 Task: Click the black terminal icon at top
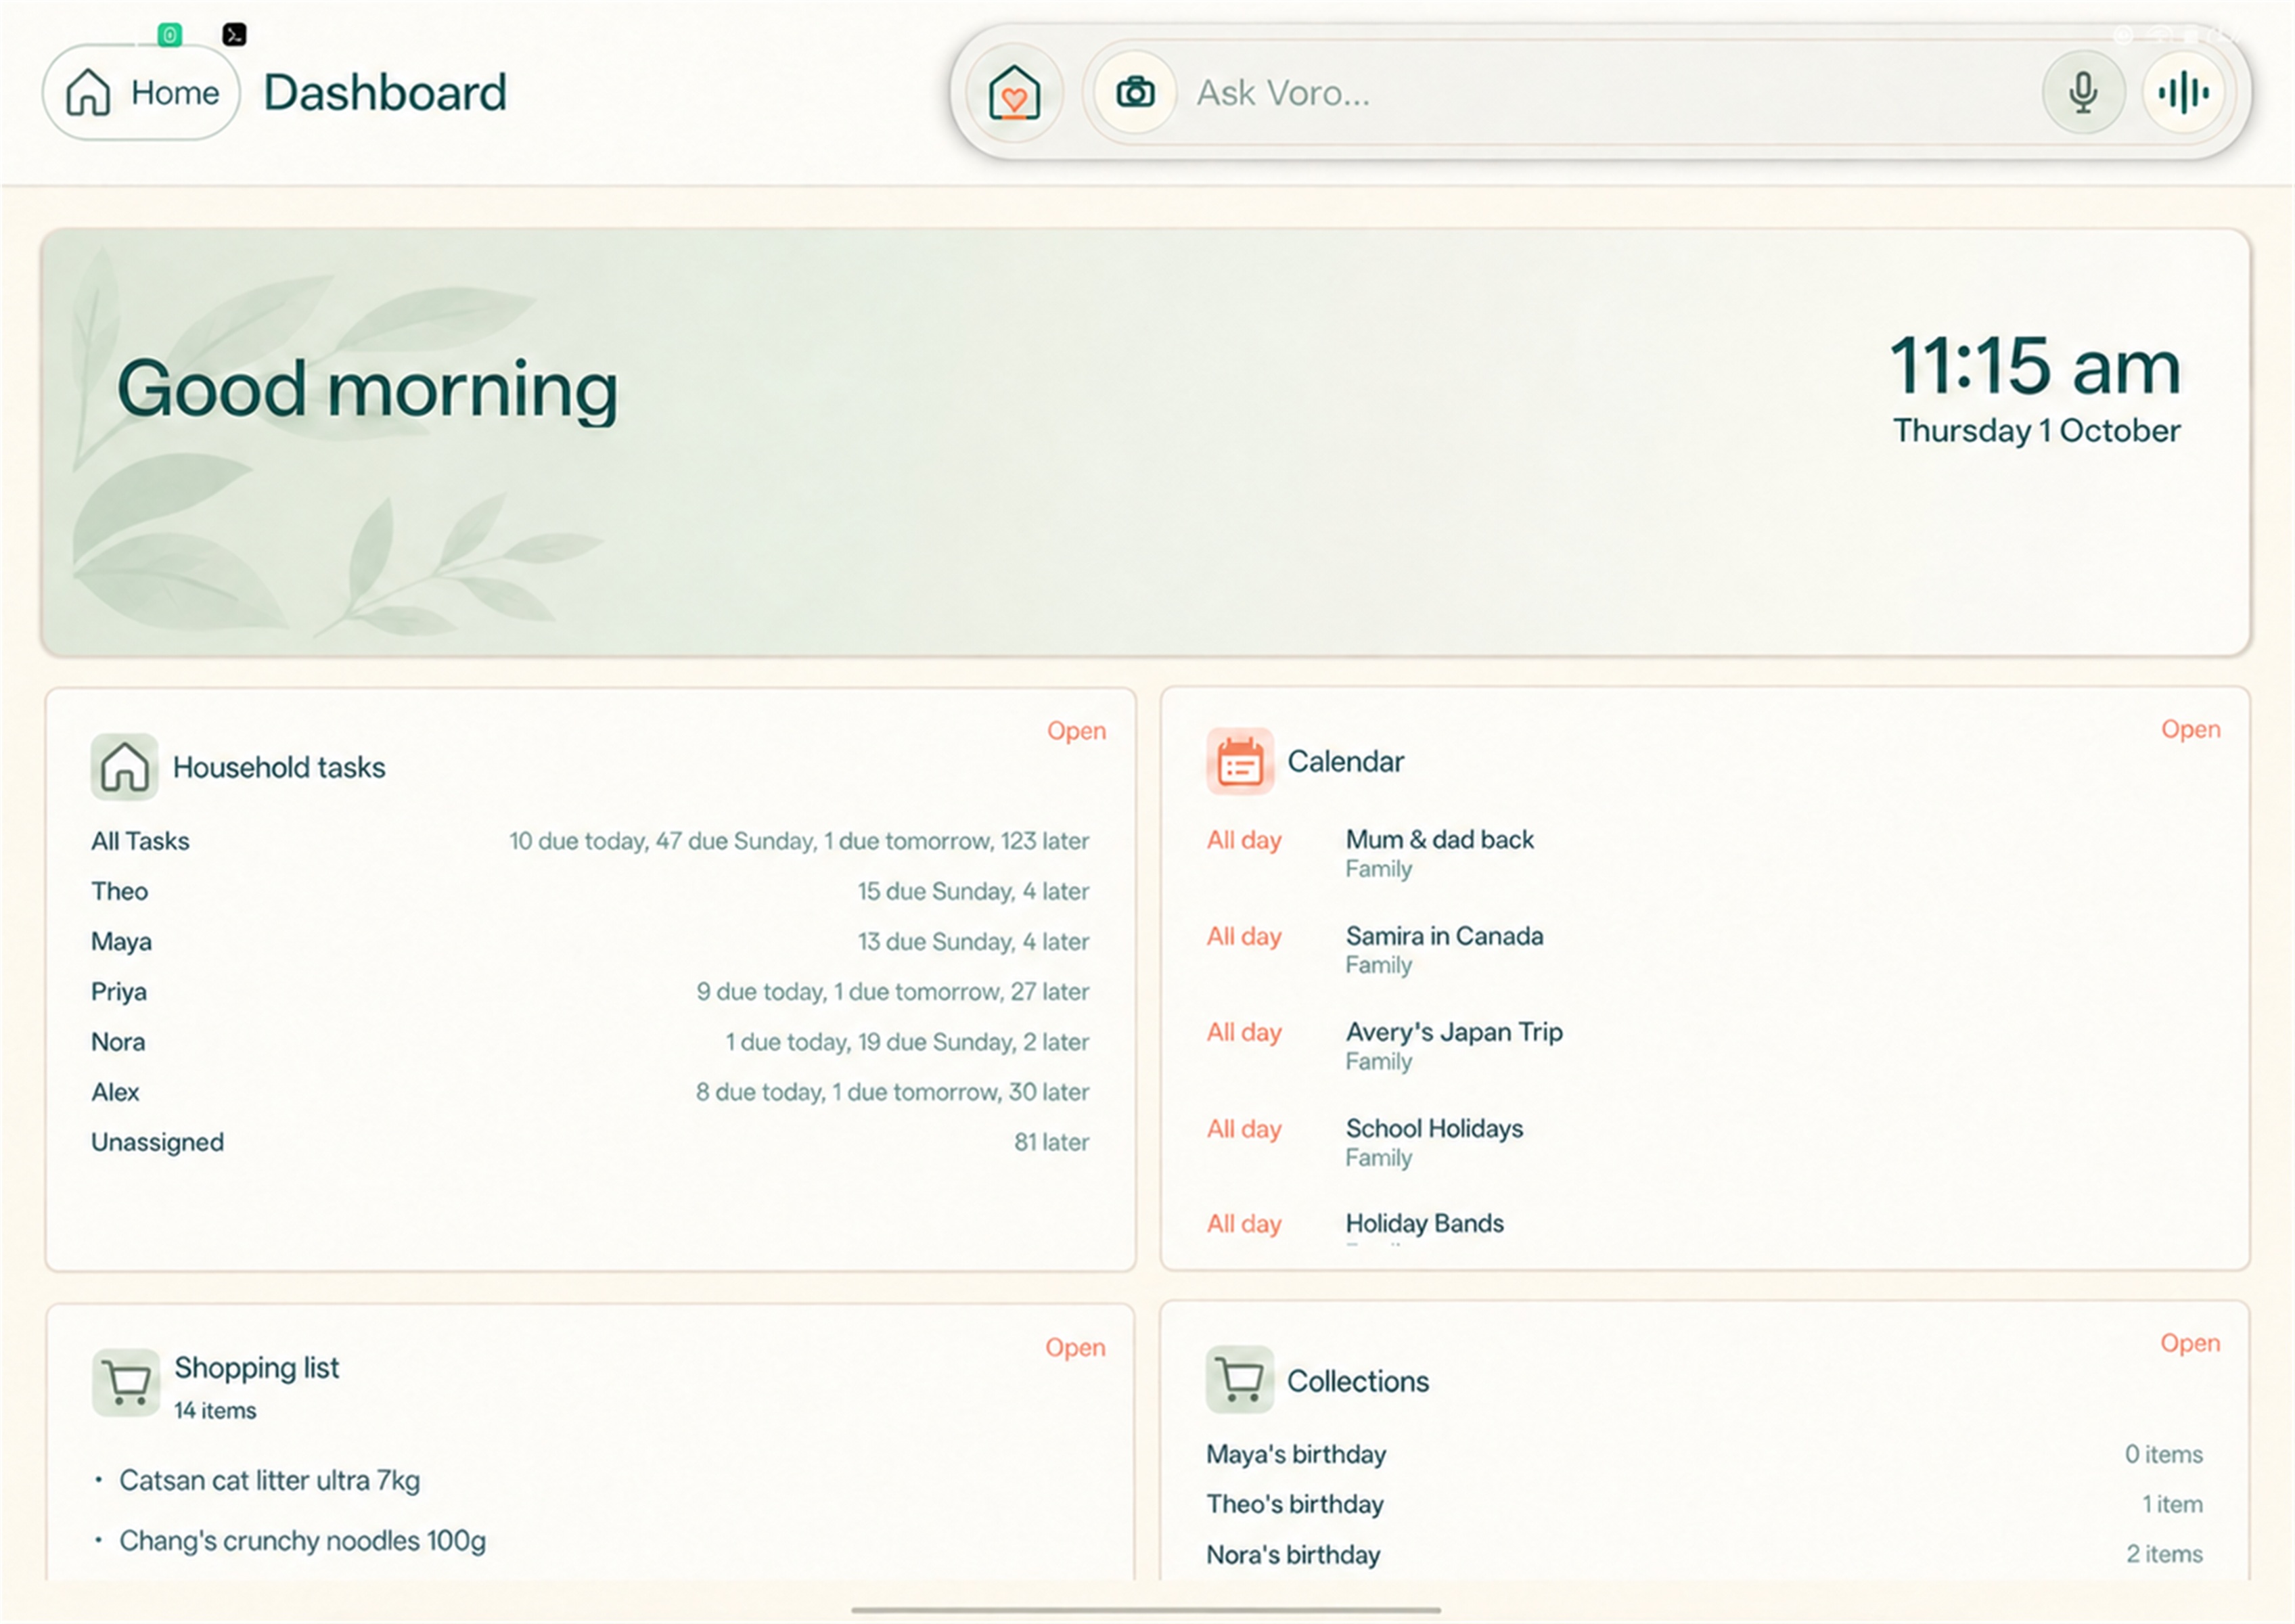(x=234, y=35)
